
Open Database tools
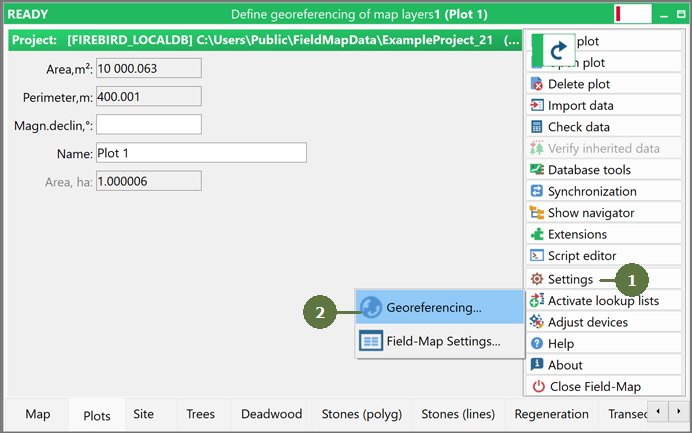pyautogui.click(x=603, y=169)
